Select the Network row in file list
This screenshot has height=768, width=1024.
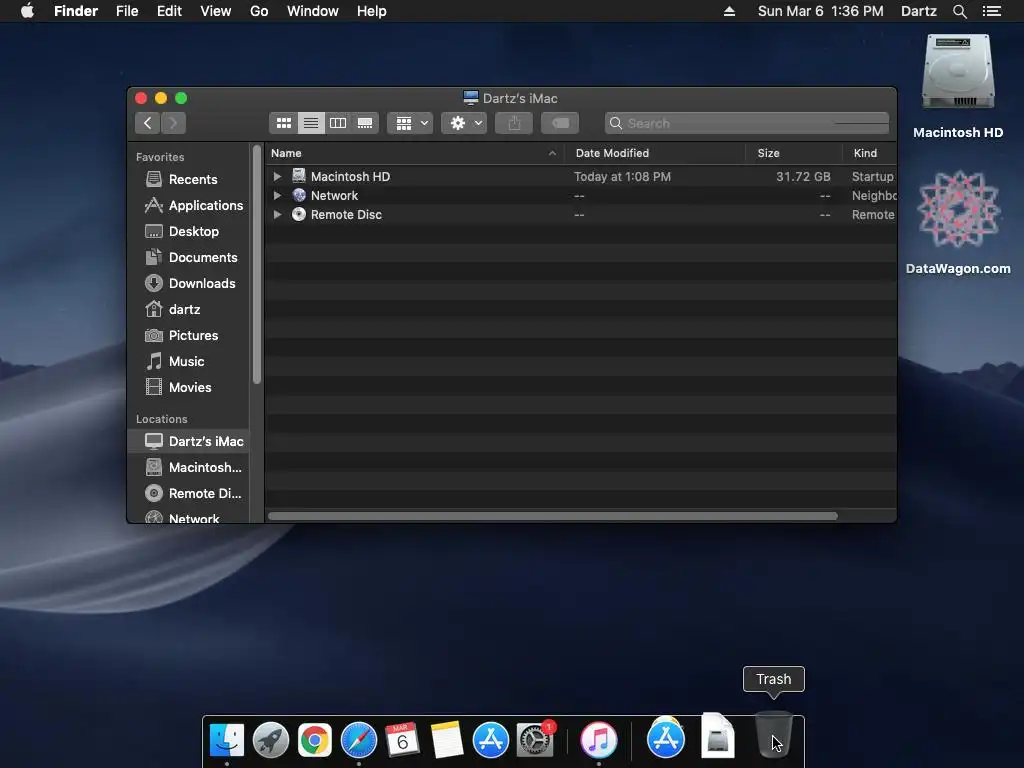[581, 195]
